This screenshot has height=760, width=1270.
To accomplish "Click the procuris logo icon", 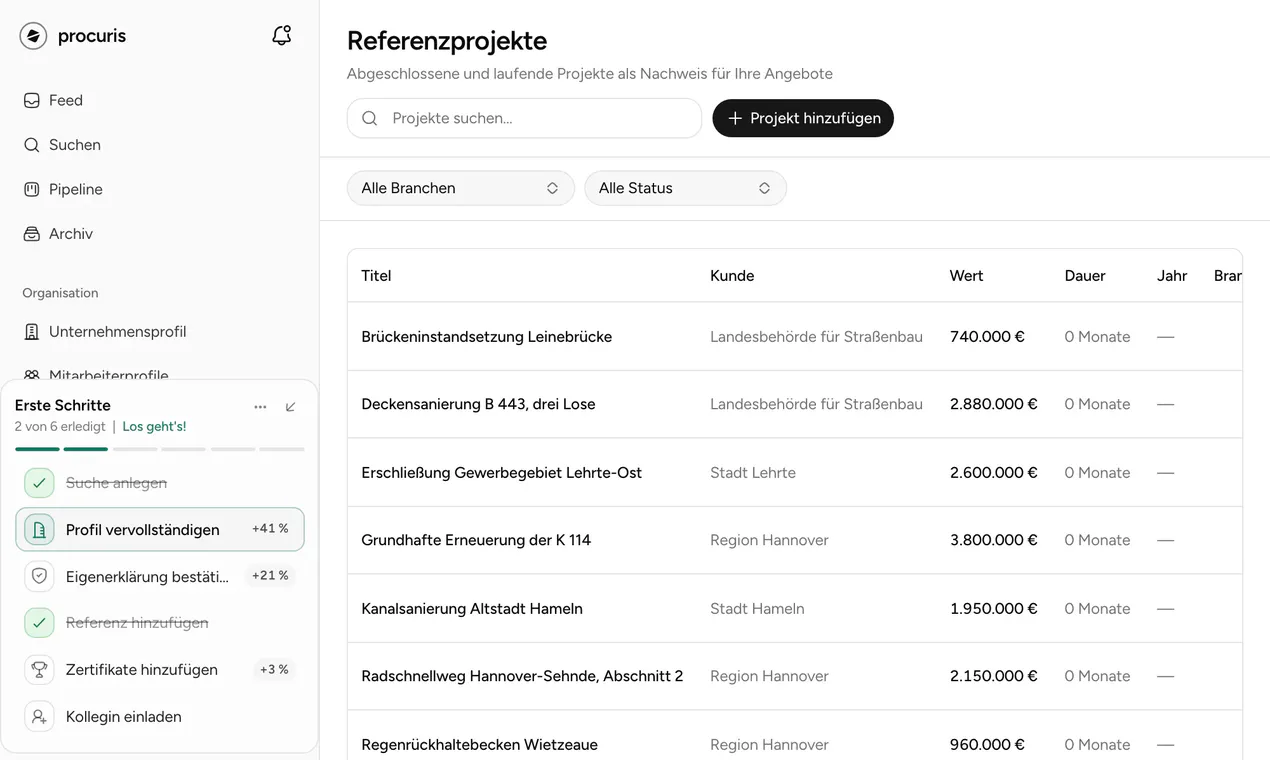I will [33, 36].
